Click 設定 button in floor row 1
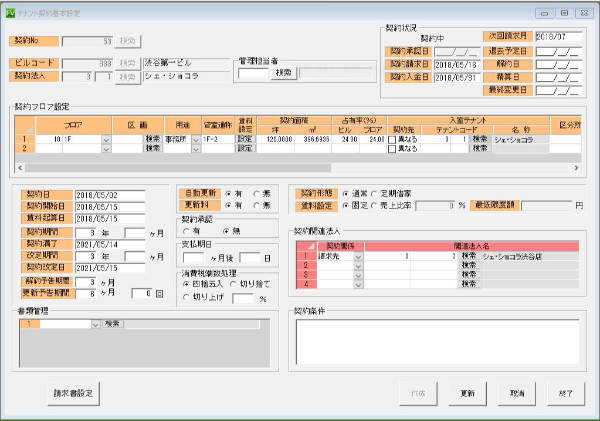This screenshot has height=421, width=600. (x=245, y=139)
